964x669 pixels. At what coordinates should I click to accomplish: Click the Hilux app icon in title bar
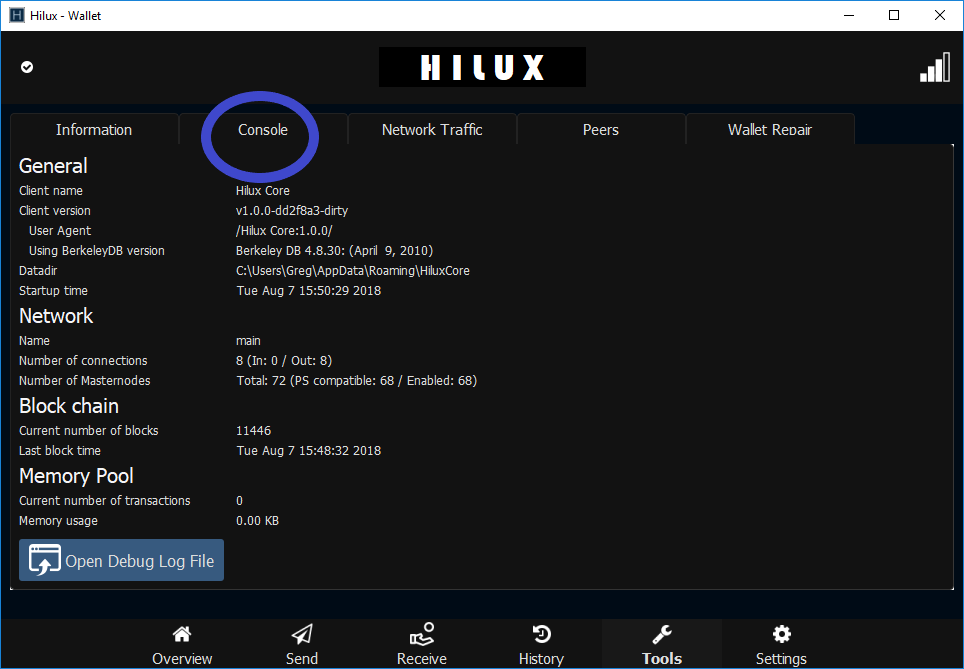[17, 15]
